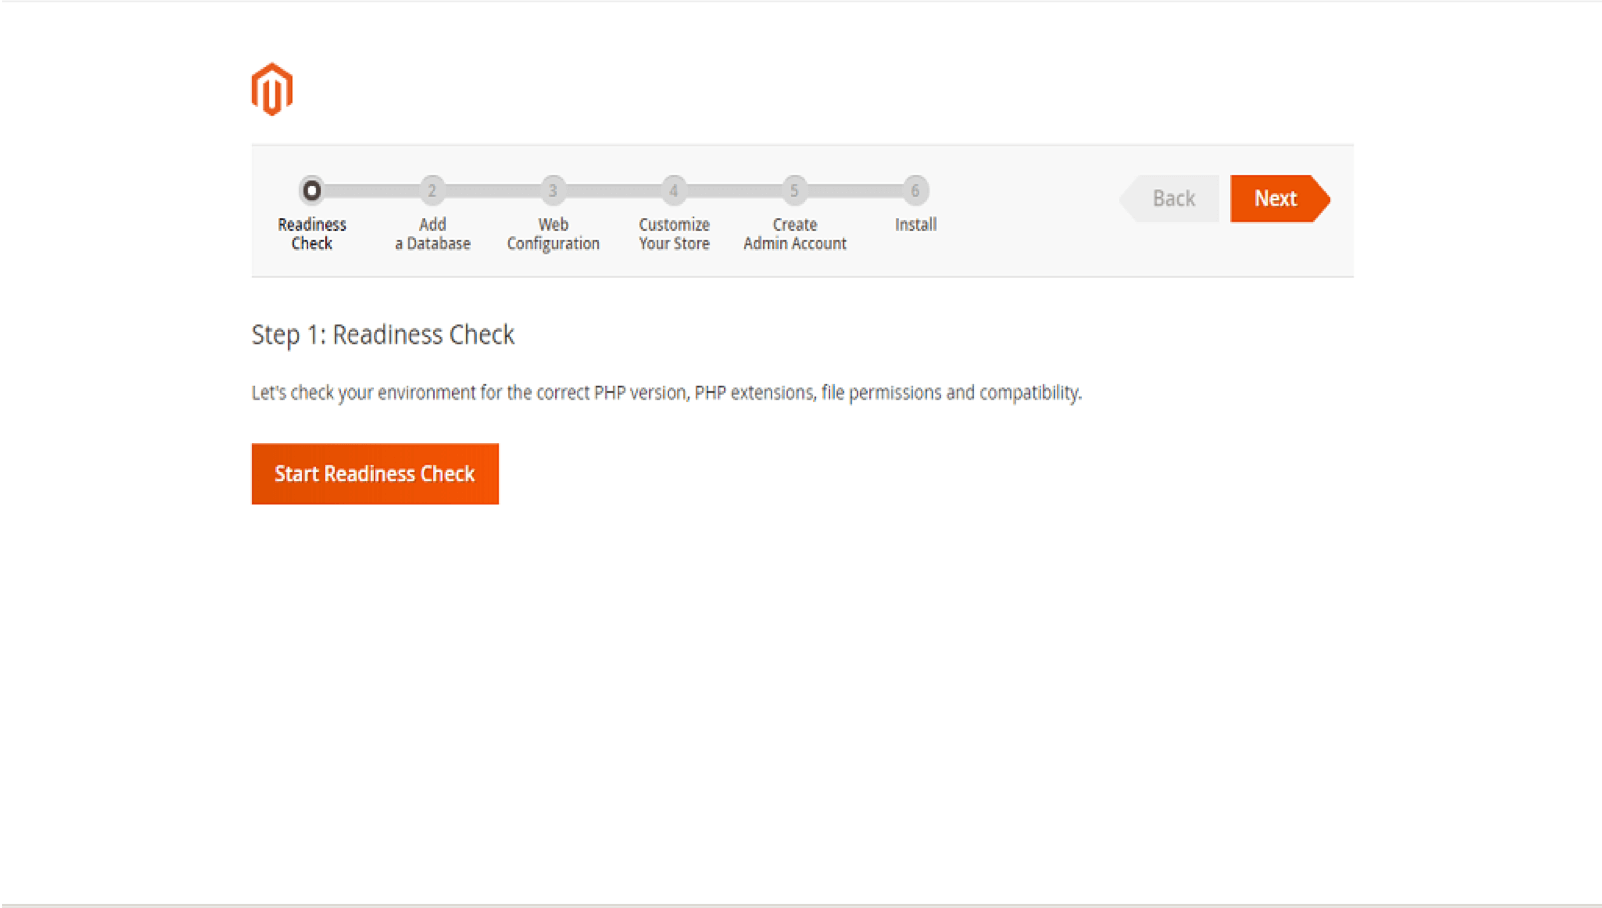Click the step 3 numbered circle
Viewport: 1602px width, 908px height.
553,190
